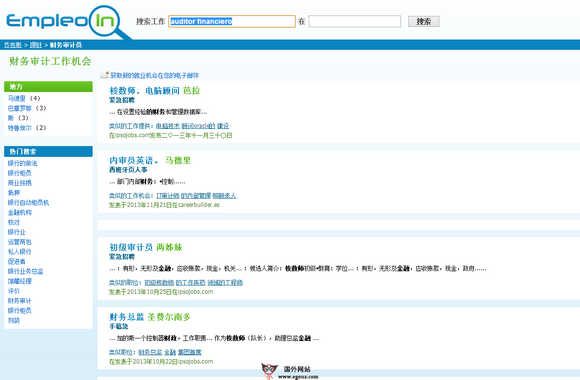Focus the 'auditor financiero' job search field
The width and height of the screenshot is (580, 380).
point(232,21)
